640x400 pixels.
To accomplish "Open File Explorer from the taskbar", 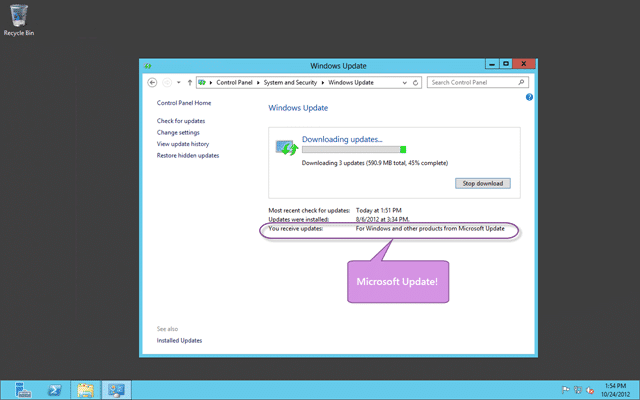I will point(86,390).
